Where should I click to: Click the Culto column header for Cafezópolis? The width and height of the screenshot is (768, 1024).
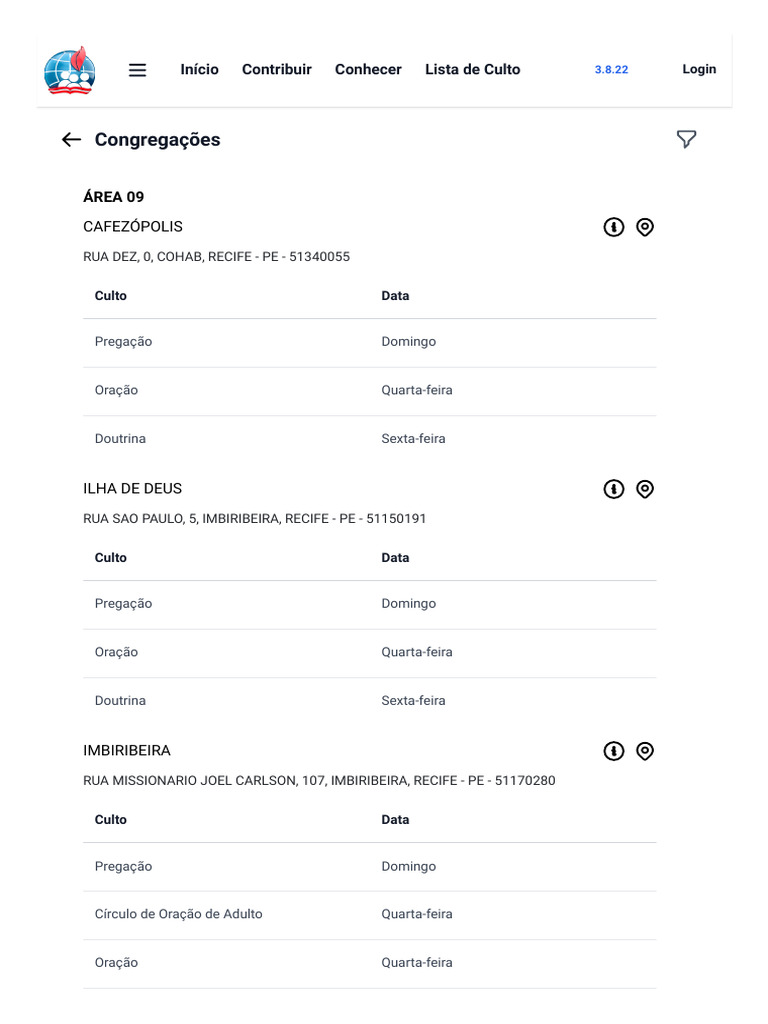111,296
